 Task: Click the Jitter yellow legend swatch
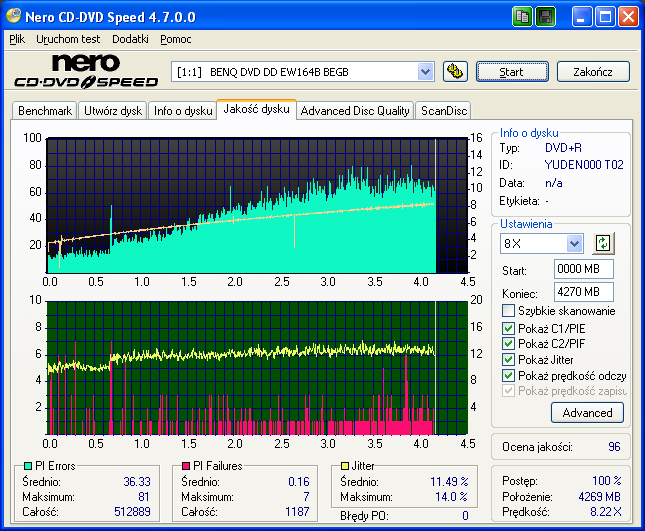point(345,466)
